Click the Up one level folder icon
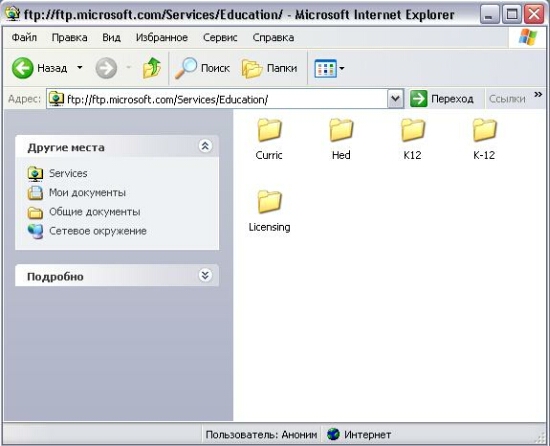The width and height of the screenshot is (550, 446). [152, 68]
